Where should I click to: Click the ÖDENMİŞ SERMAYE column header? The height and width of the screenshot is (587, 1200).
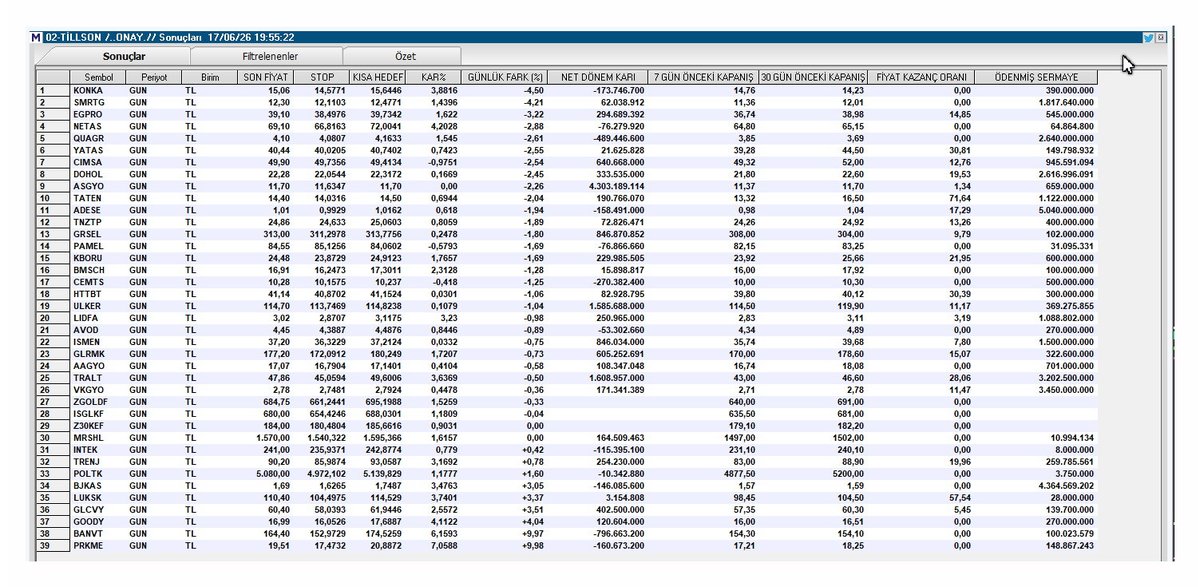pyautogui.click(x=1036, y=77)
